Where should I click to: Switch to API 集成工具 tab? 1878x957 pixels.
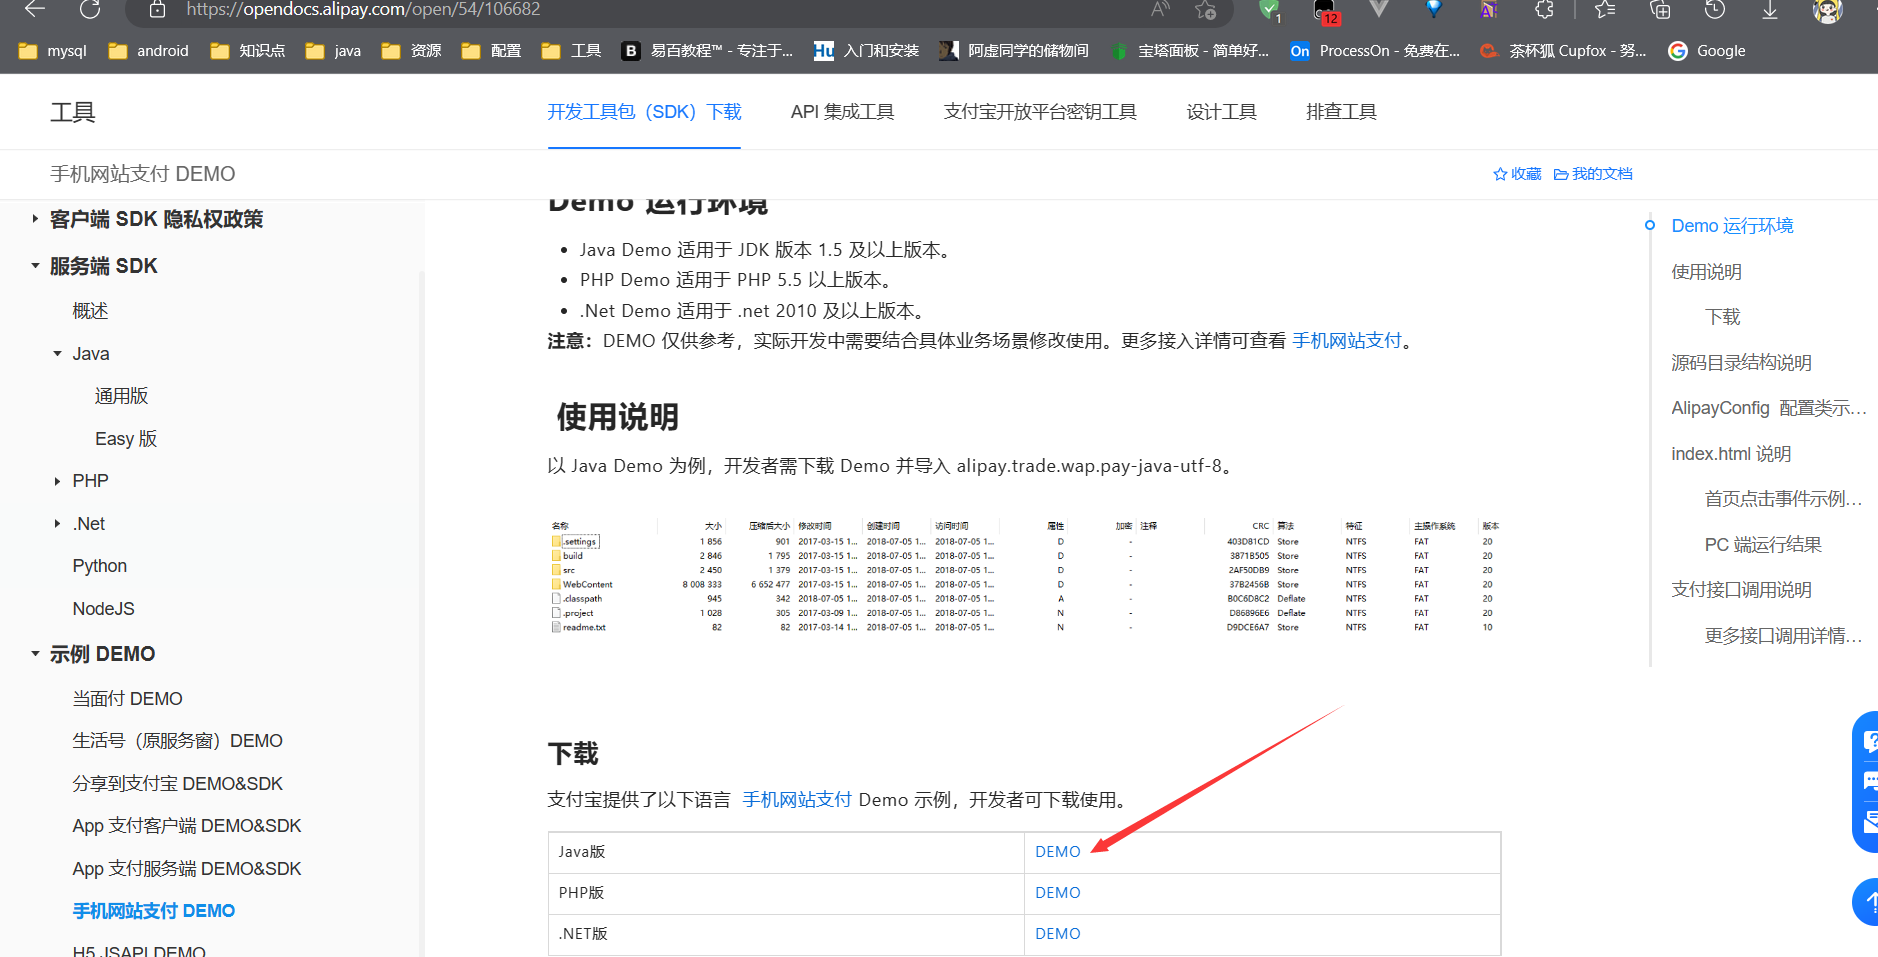click(x=842, y=112)
